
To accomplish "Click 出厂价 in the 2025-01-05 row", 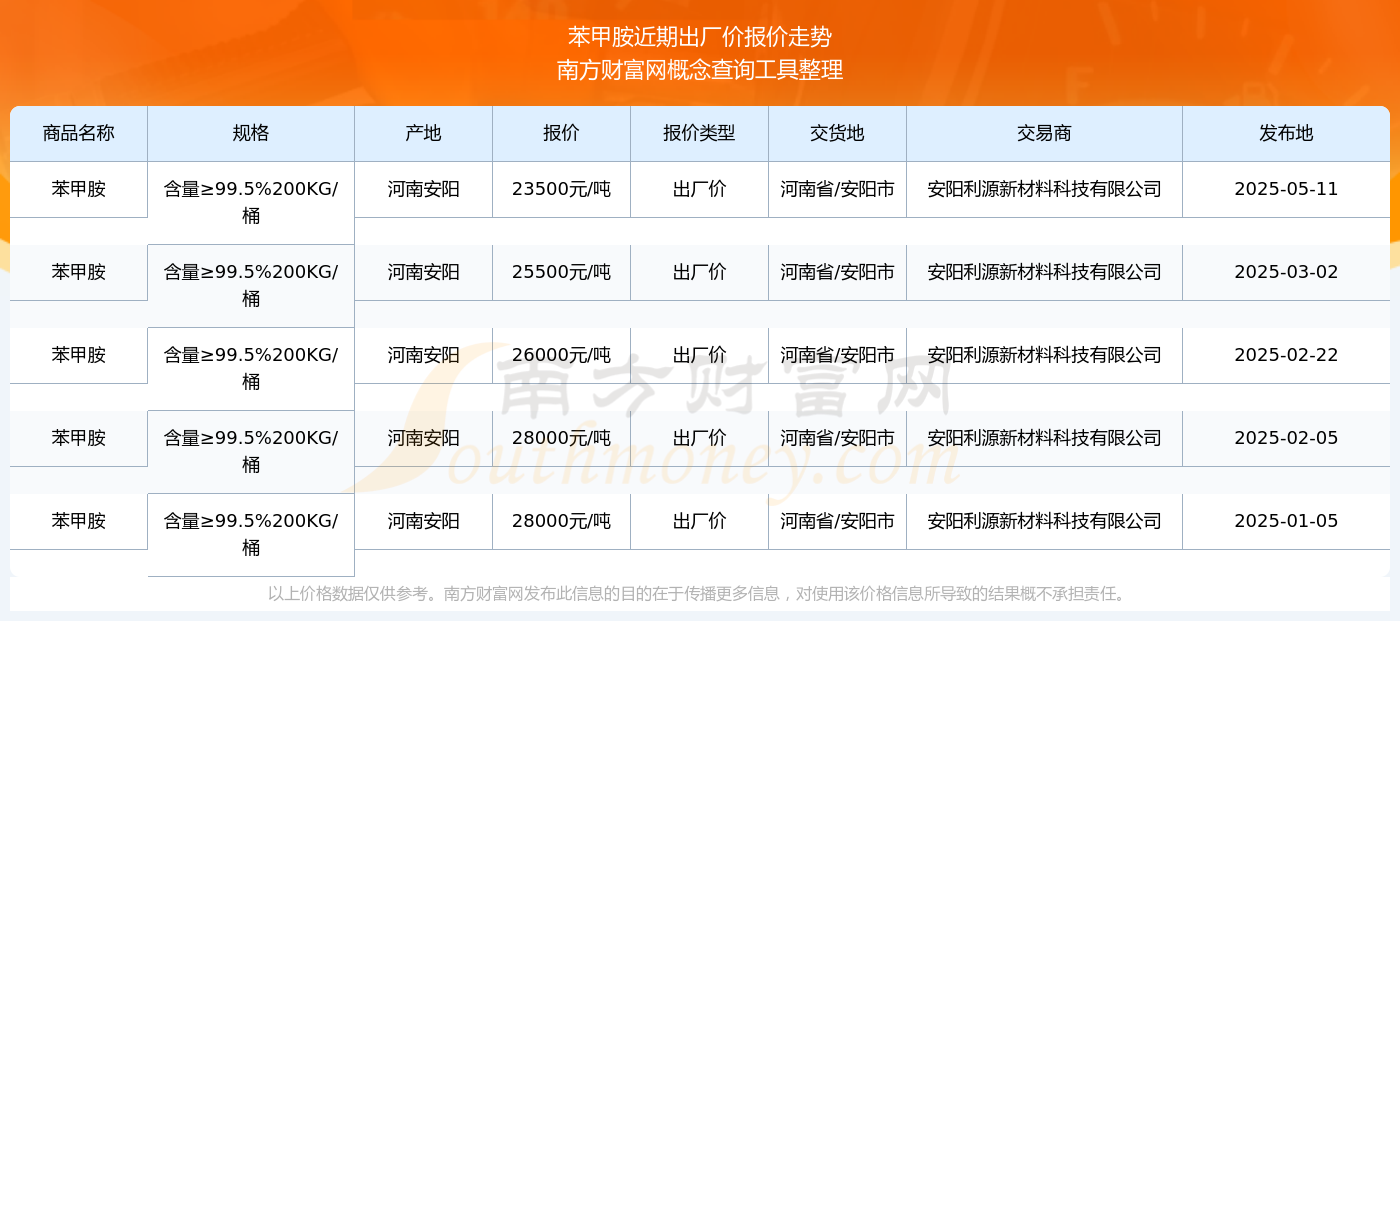I will coord(699,521).
